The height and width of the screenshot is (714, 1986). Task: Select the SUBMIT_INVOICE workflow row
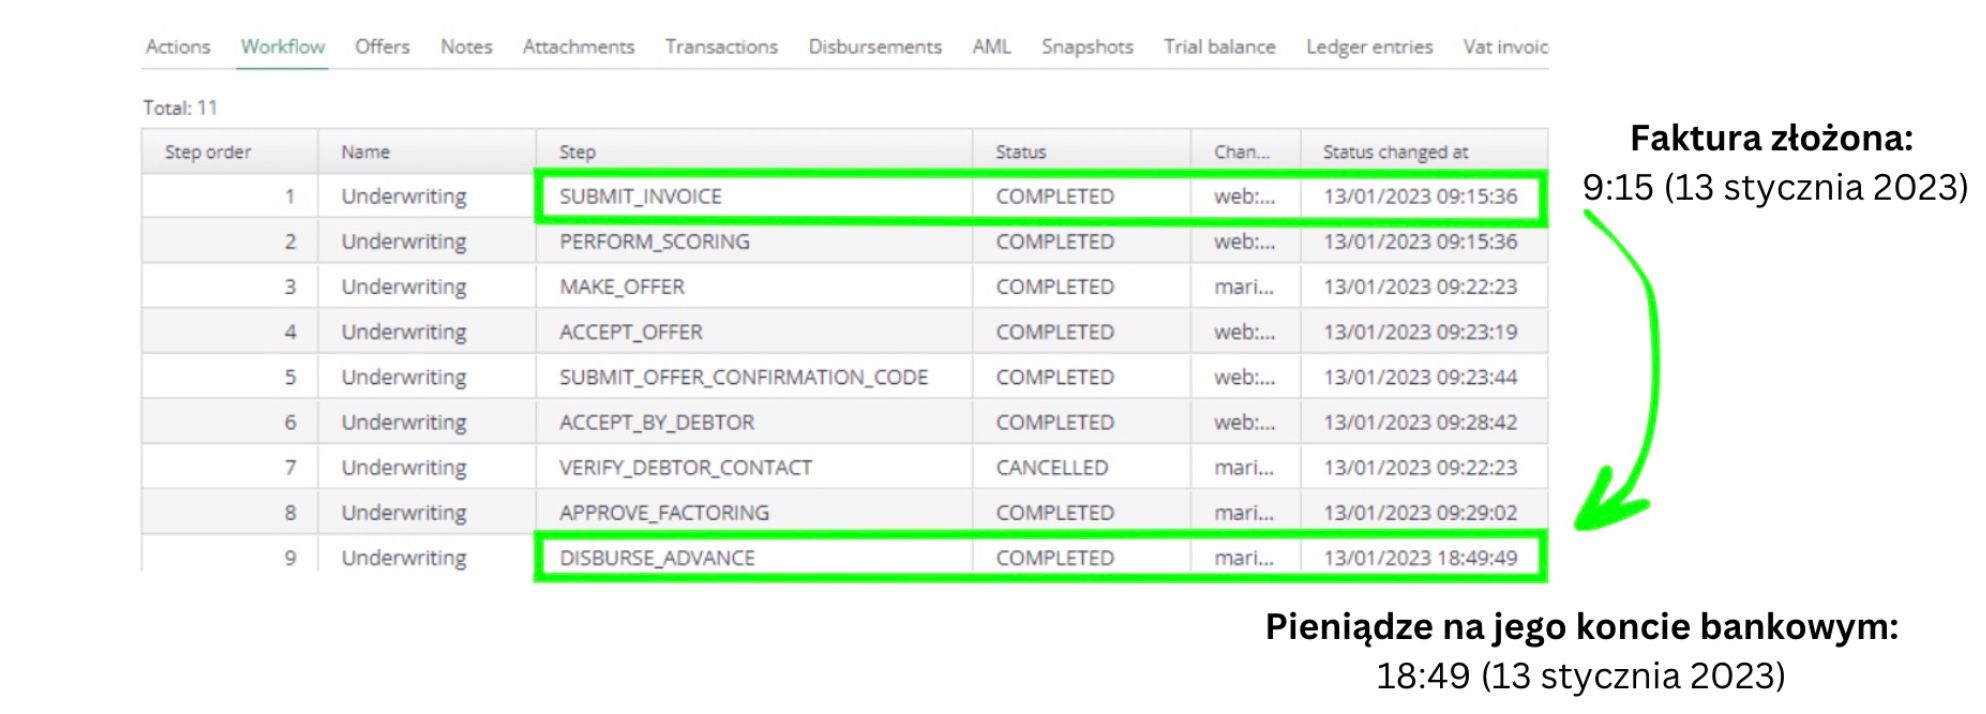click(640, 197)
